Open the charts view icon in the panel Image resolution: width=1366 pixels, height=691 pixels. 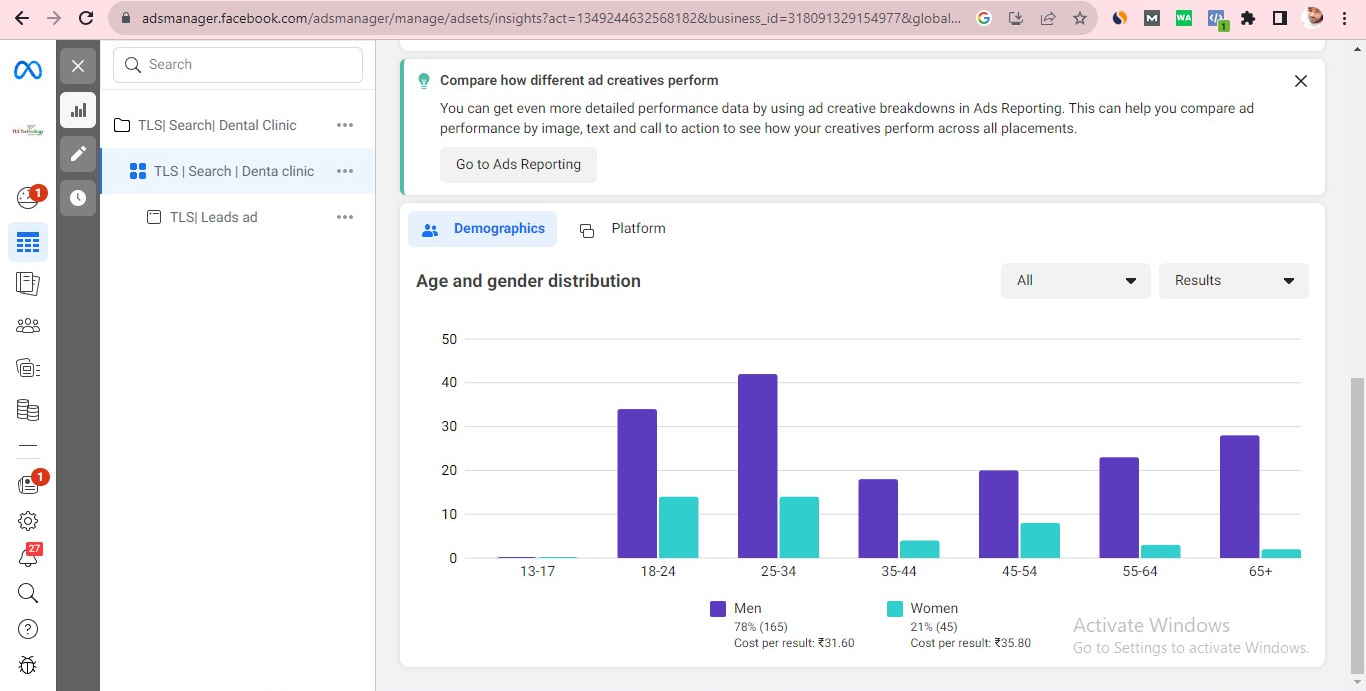click(x=78, y=110)
